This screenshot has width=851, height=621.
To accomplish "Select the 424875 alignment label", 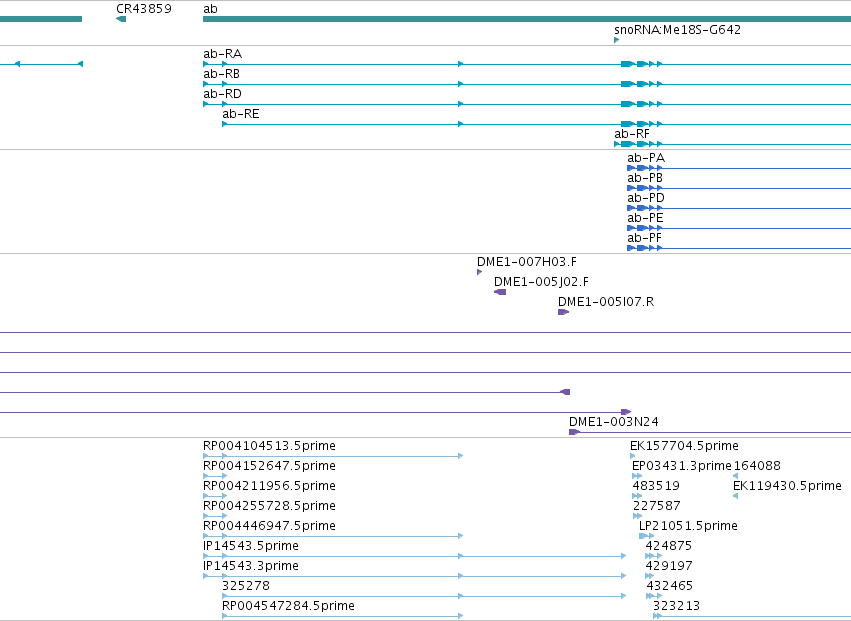I will [669, 546].
